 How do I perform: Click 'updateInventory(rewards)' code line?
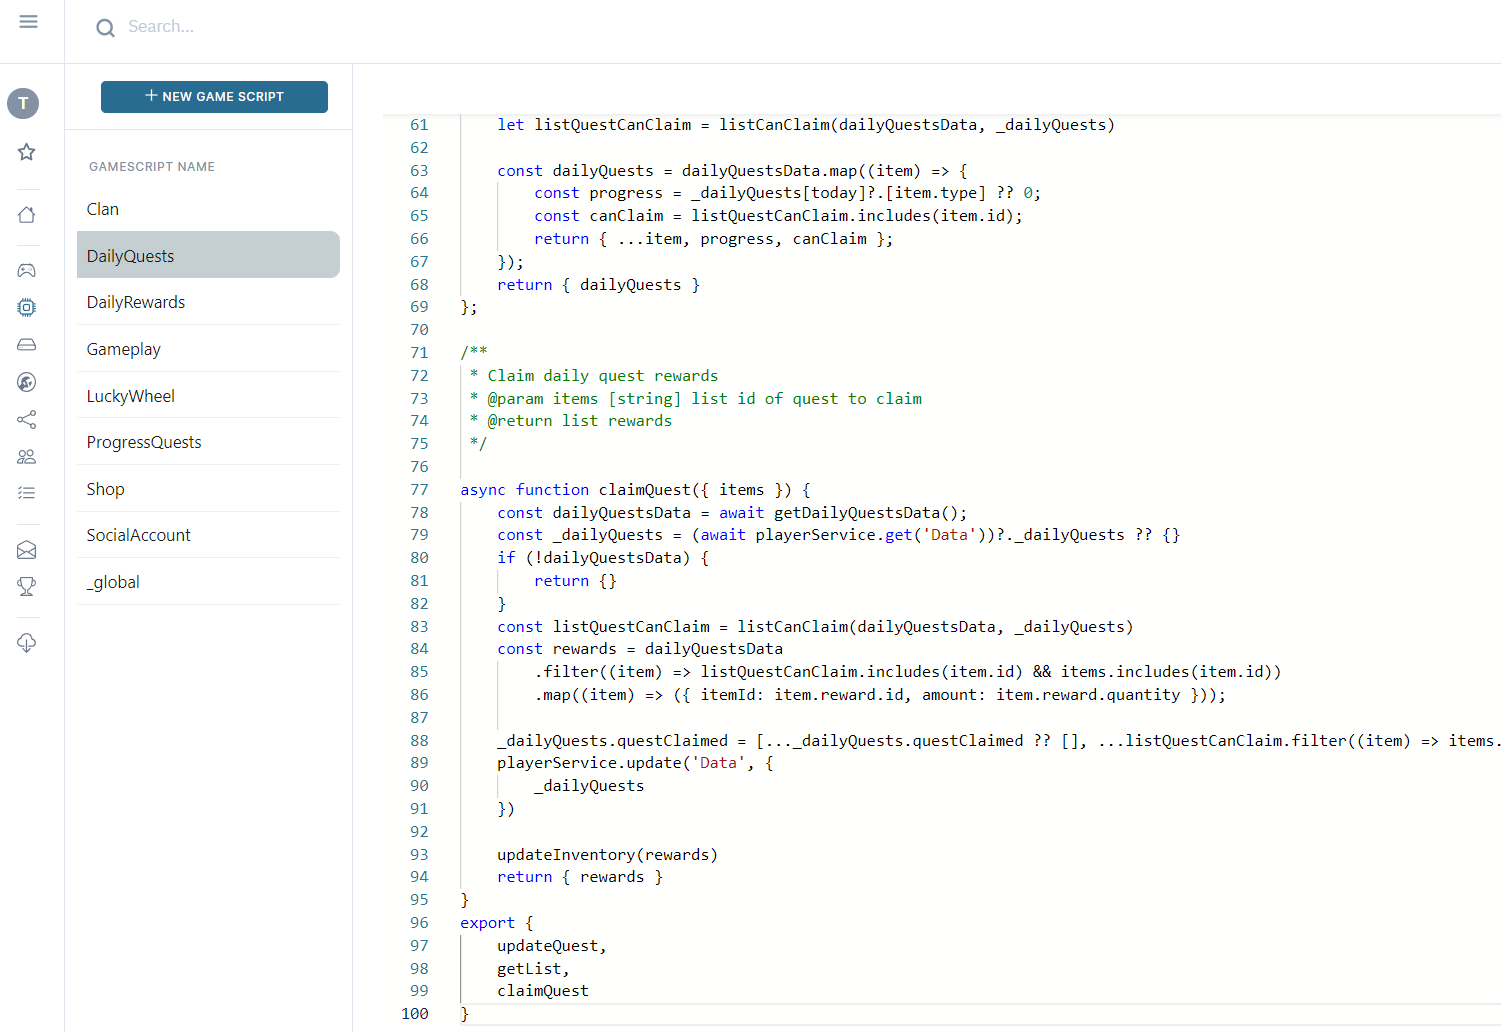click(x=607, y=855)
